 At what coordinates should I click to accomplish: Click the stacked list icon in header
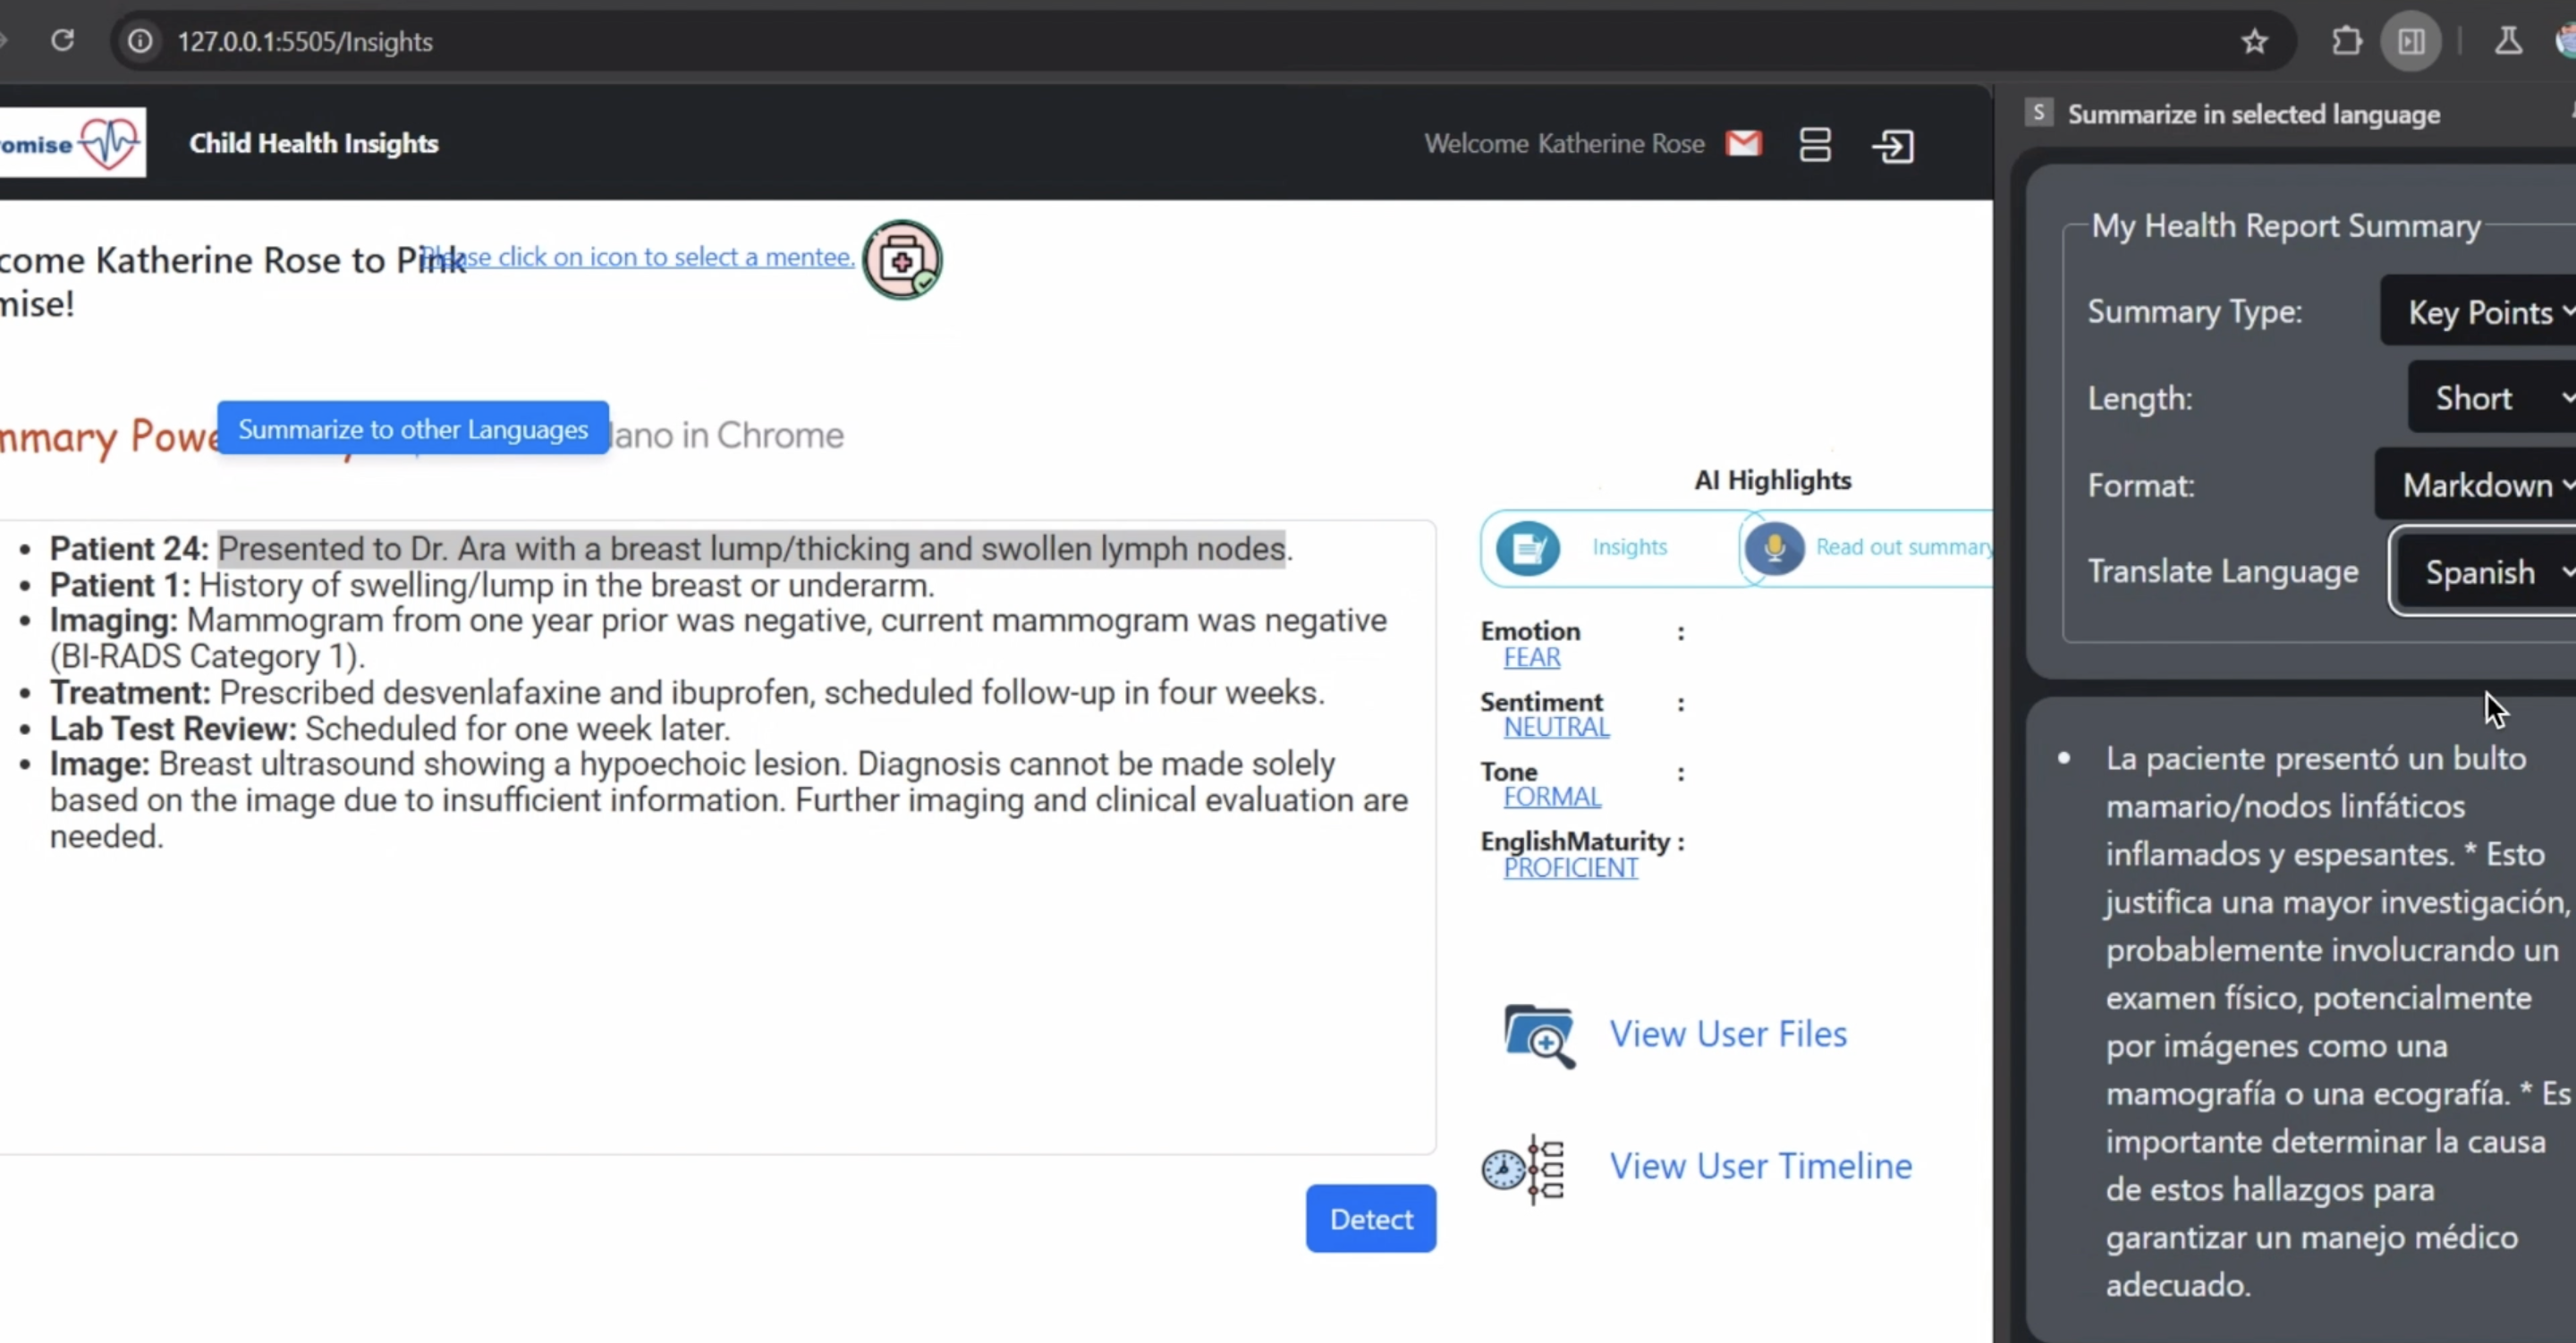click(1815, 145)
